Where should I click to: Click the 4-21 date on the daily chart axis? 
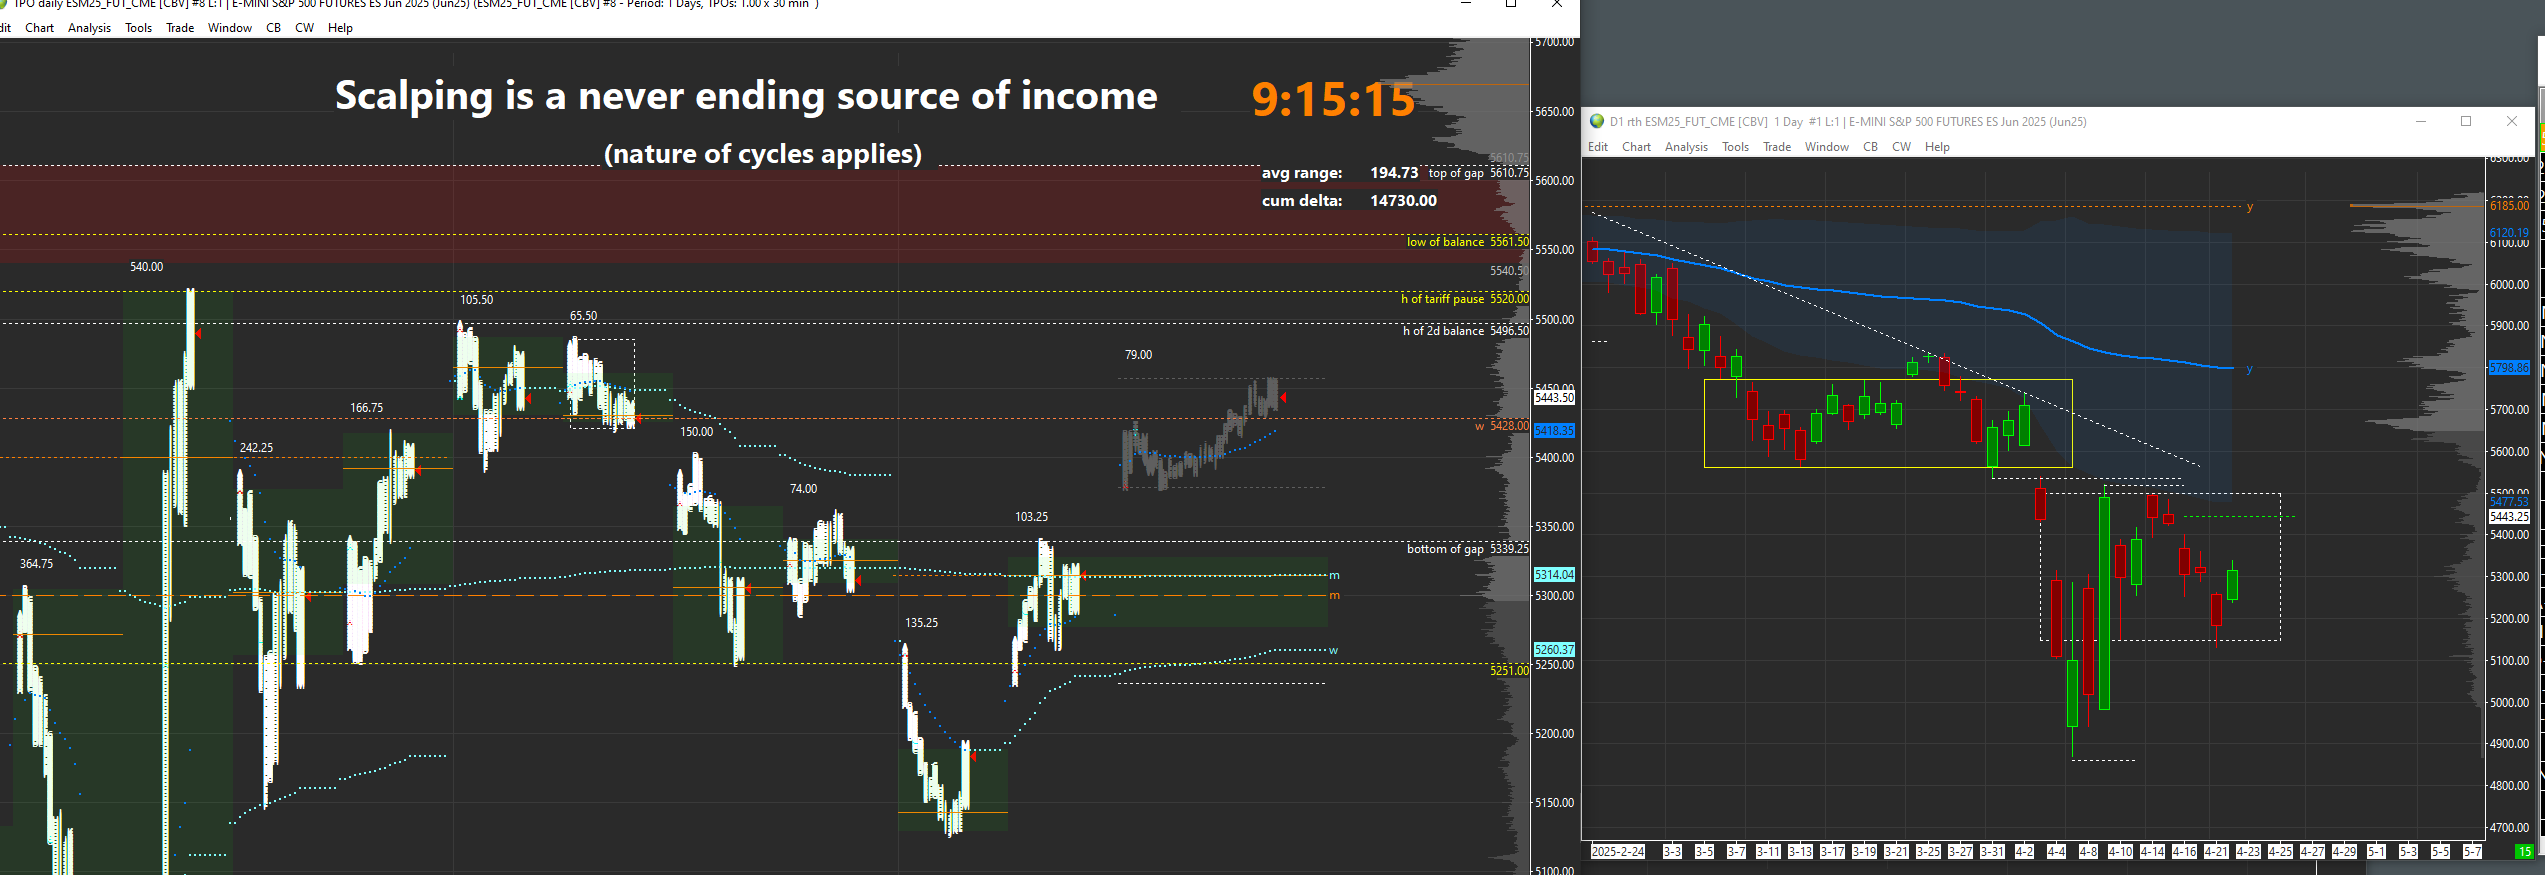coord(2216,852)
